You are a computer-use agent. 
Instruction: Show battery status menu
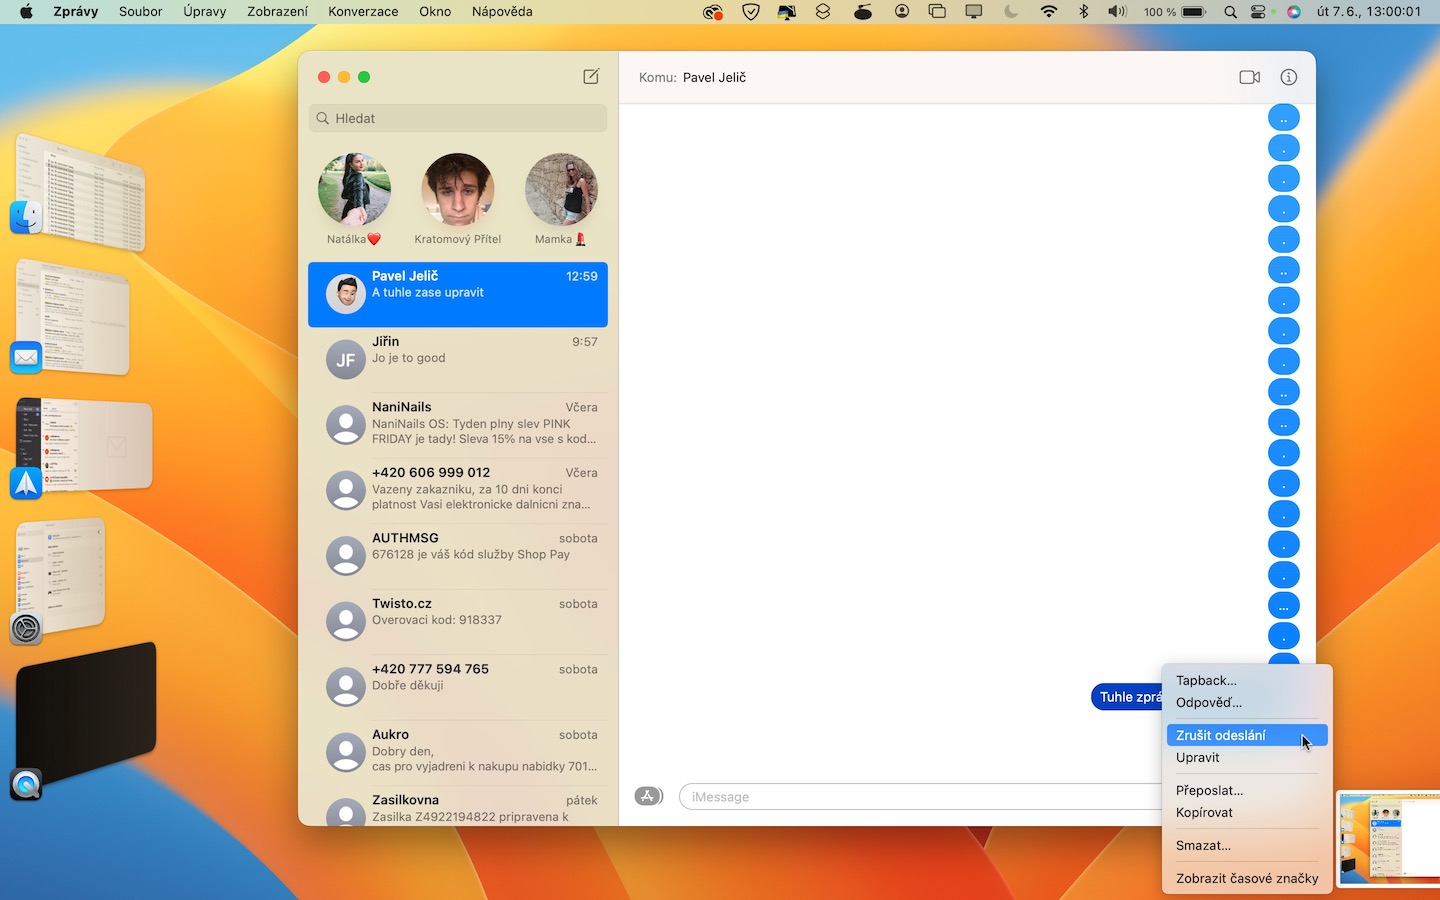tap(1176, 12)
